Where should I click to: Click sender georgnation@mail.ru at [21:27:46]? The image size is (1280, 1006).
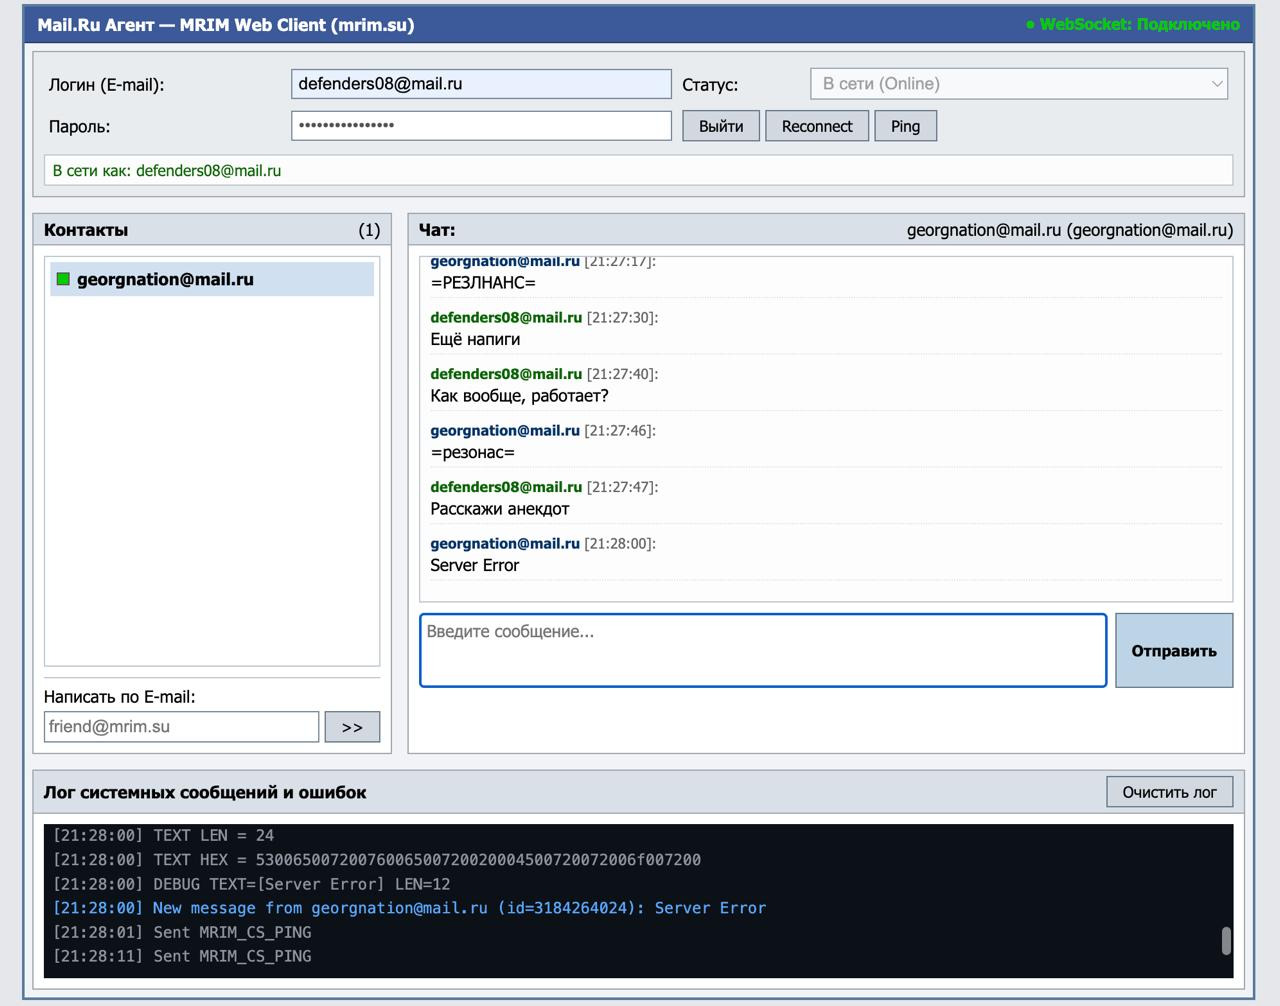click(x=505, y=431)
